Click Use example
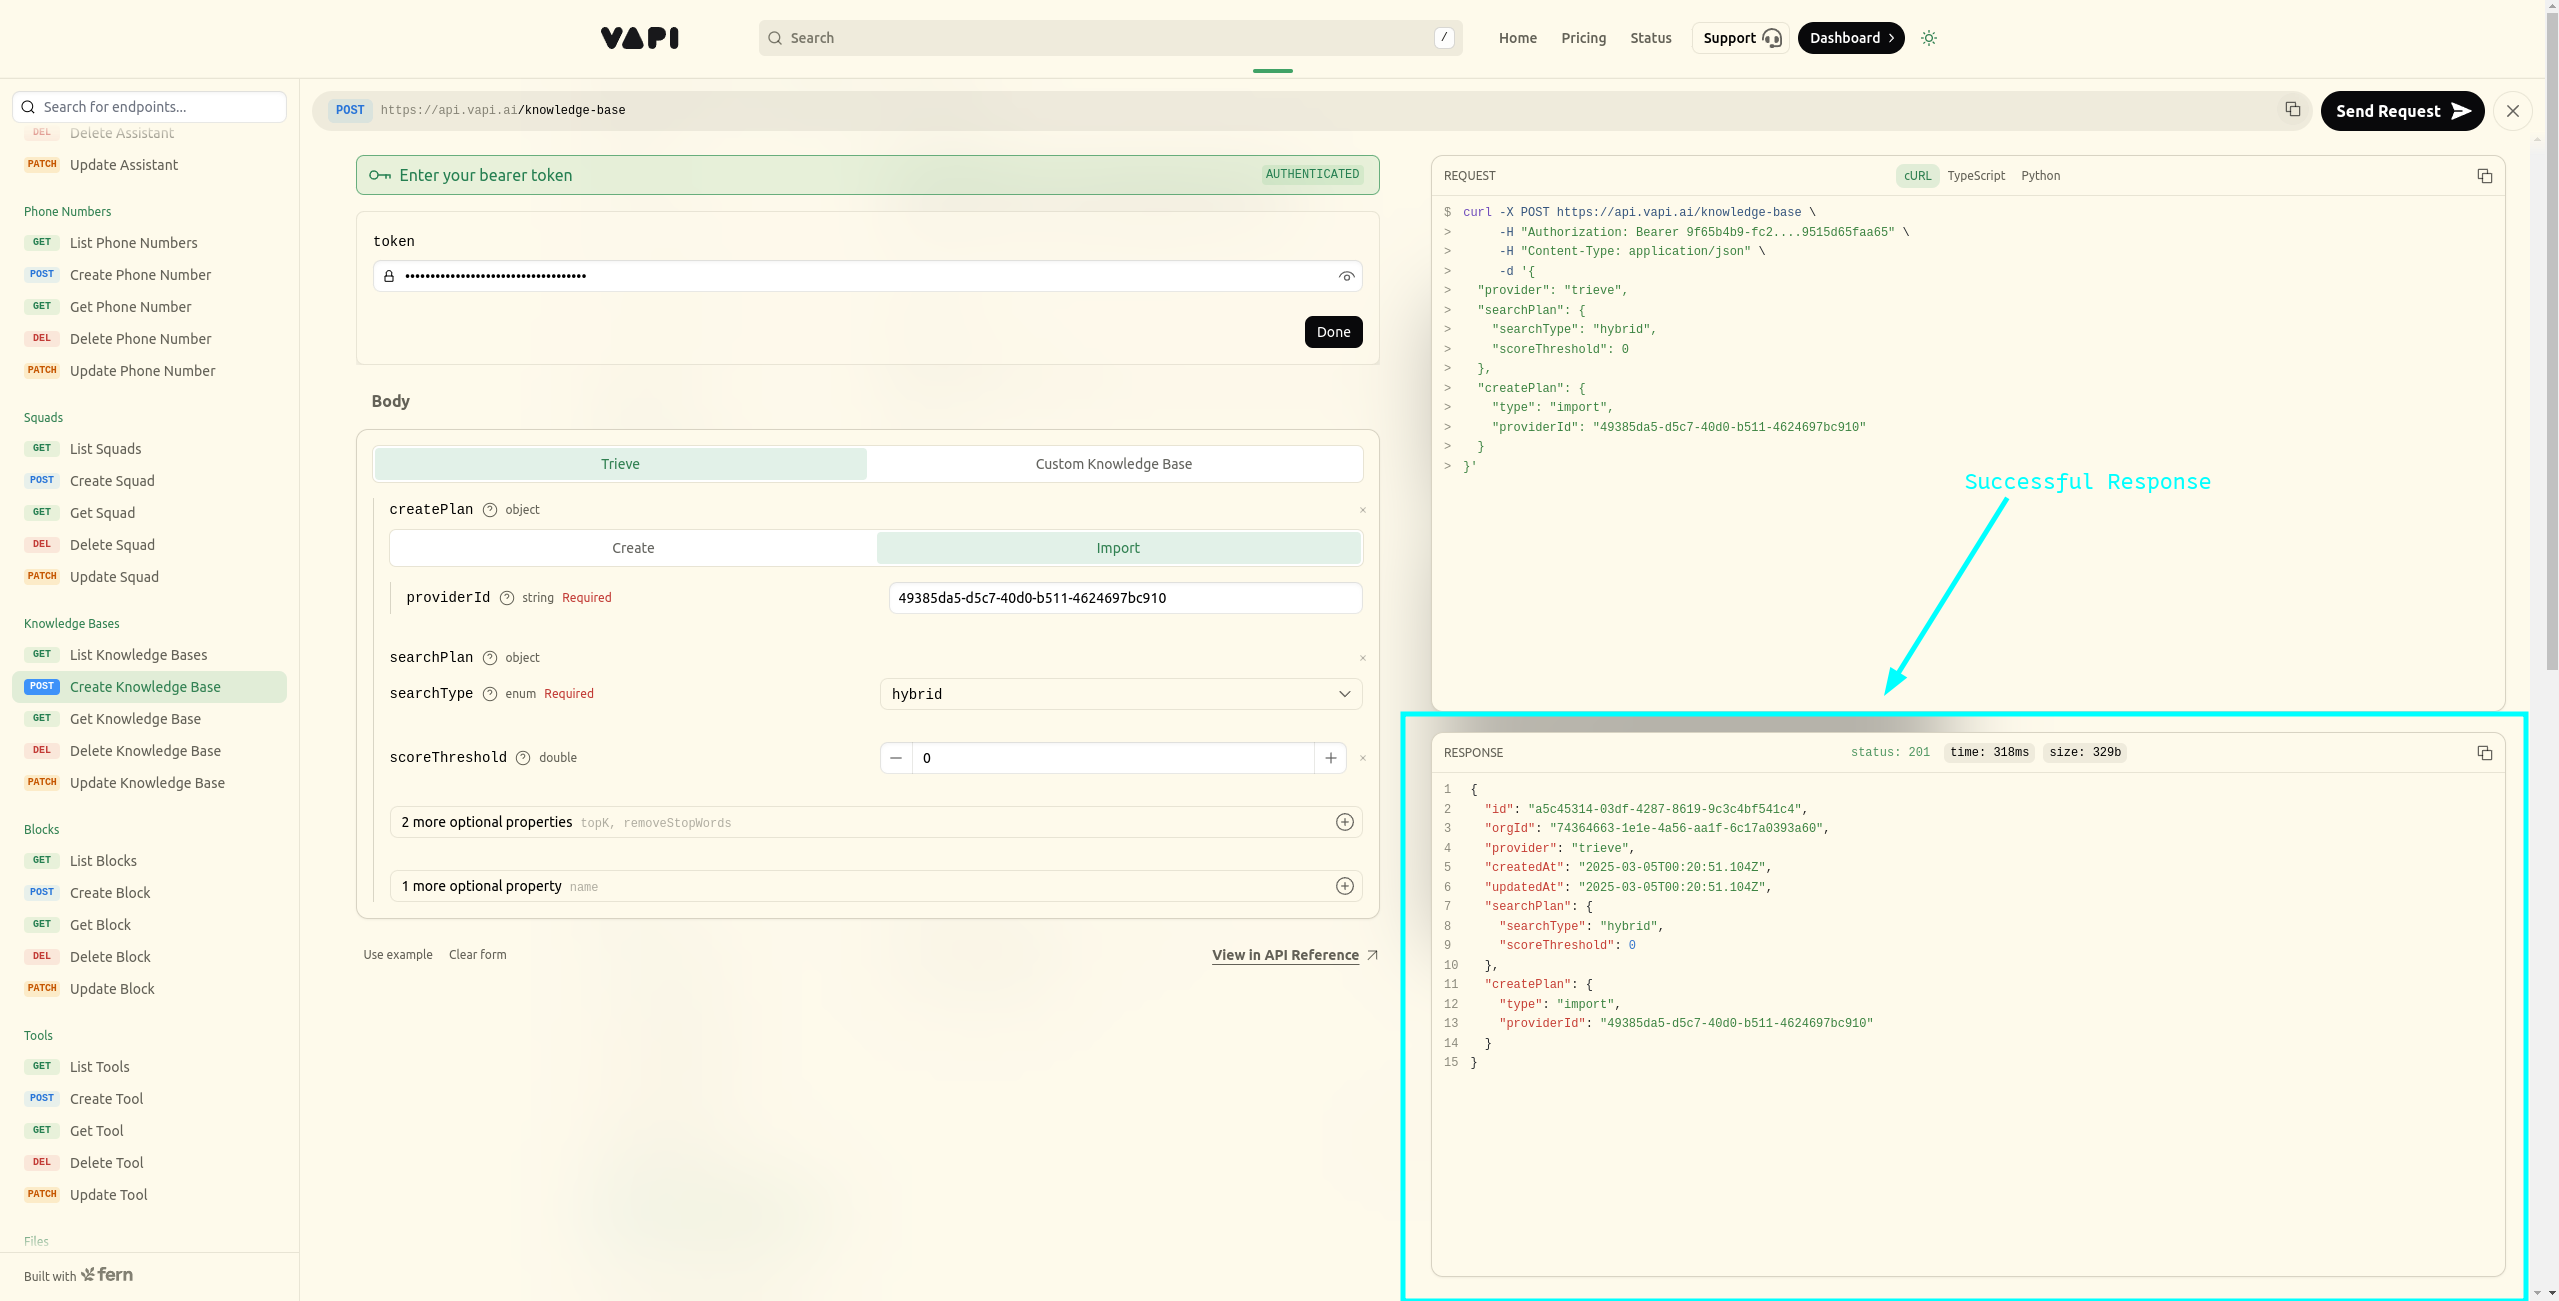The image size is (2559, 1301). [398, 955]
